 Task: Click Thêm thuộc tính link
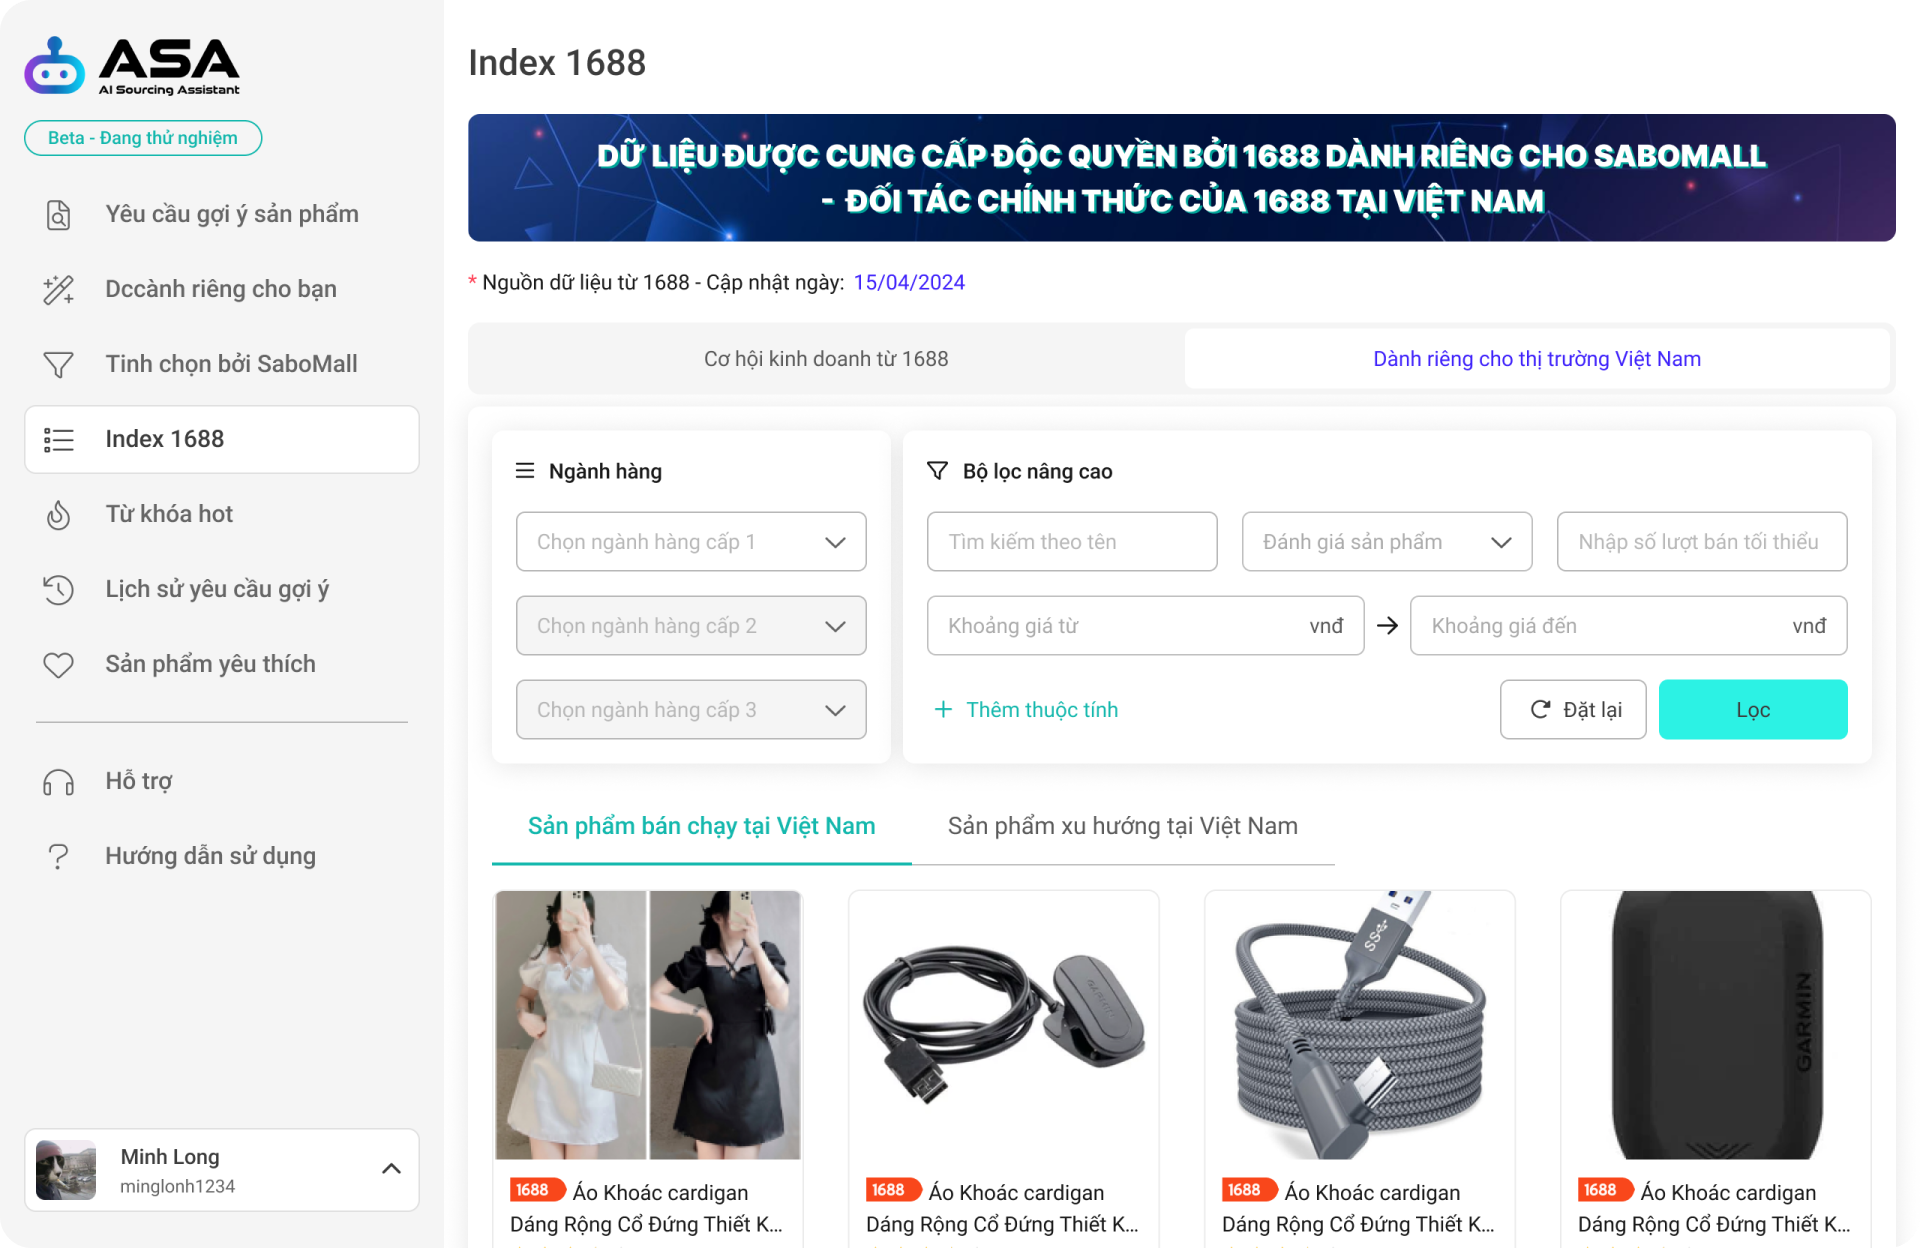1027,710
